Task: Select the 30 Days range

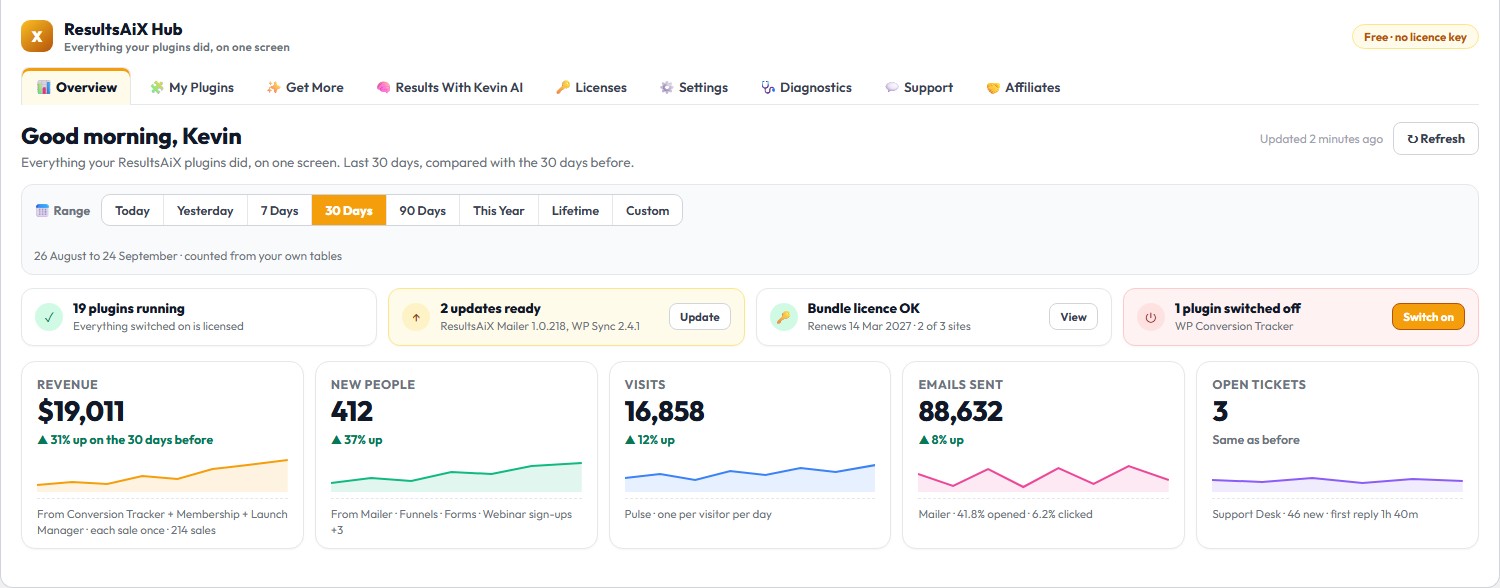Action: tap(349, 211)
